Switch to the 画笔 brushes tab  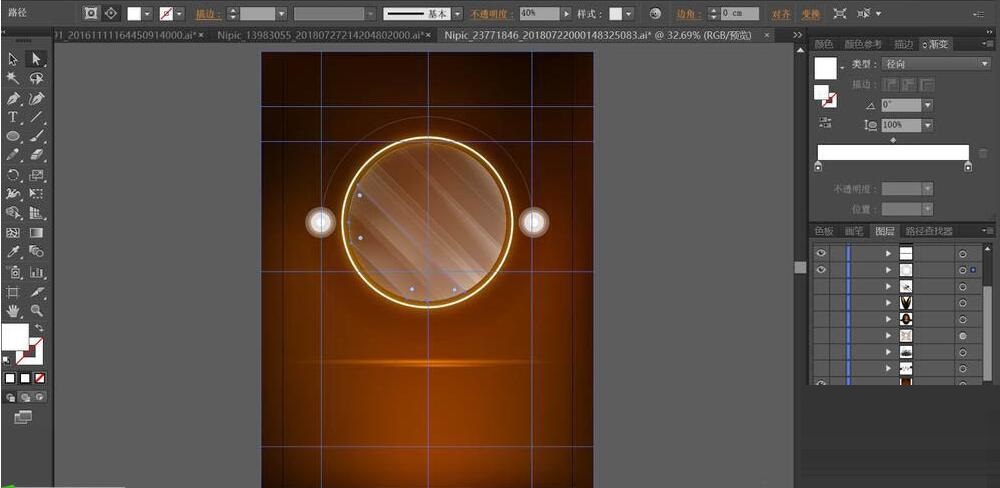click(x=854, y=231)
